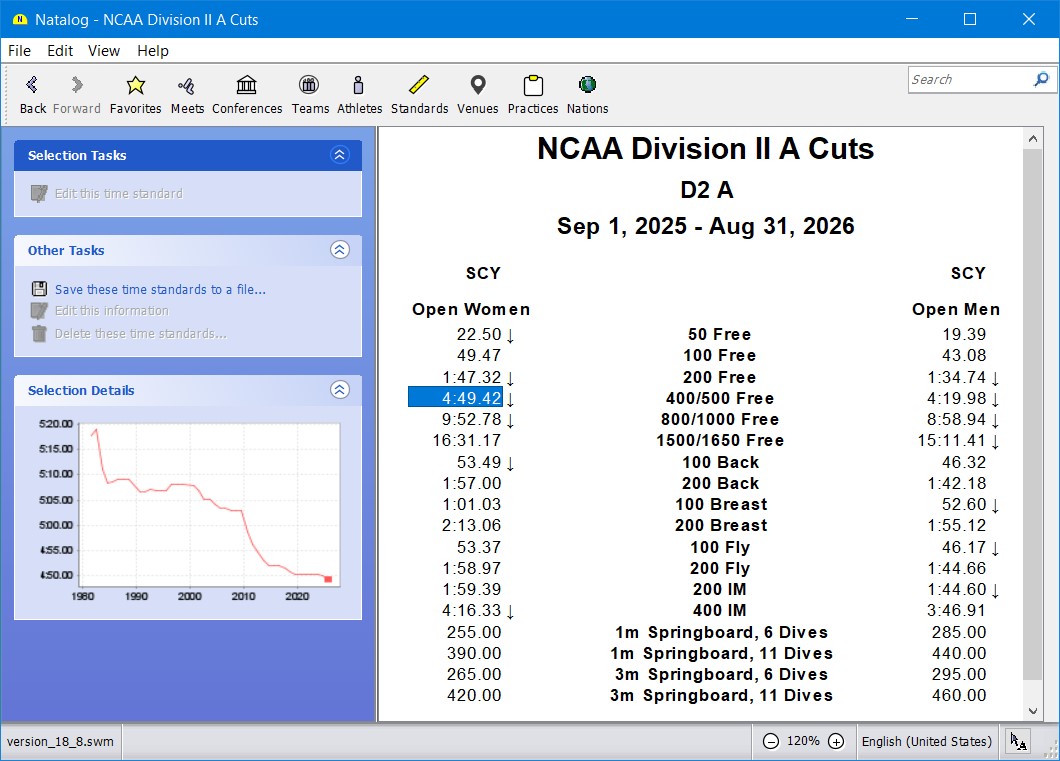
Task: Zoom out with the minus button
Action: (770, 741)
